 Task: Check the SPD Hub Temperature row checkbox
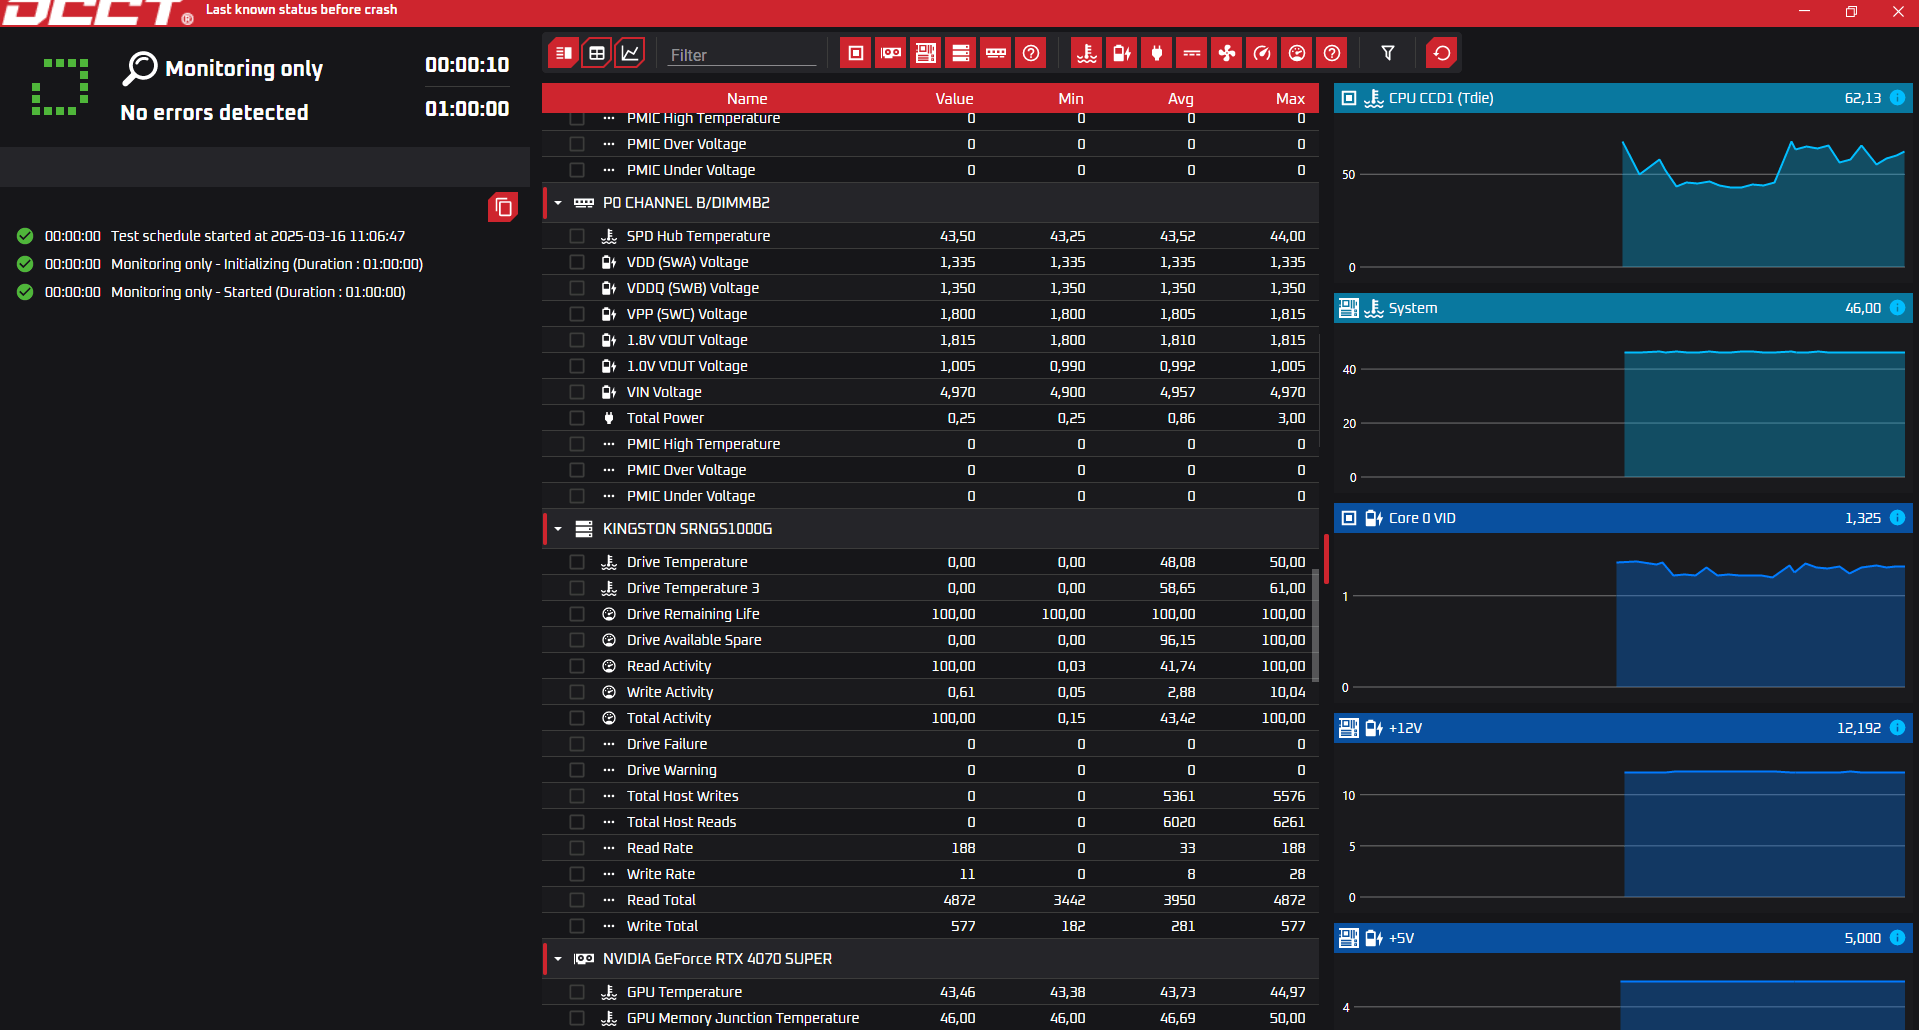click(x=577, y=236)
